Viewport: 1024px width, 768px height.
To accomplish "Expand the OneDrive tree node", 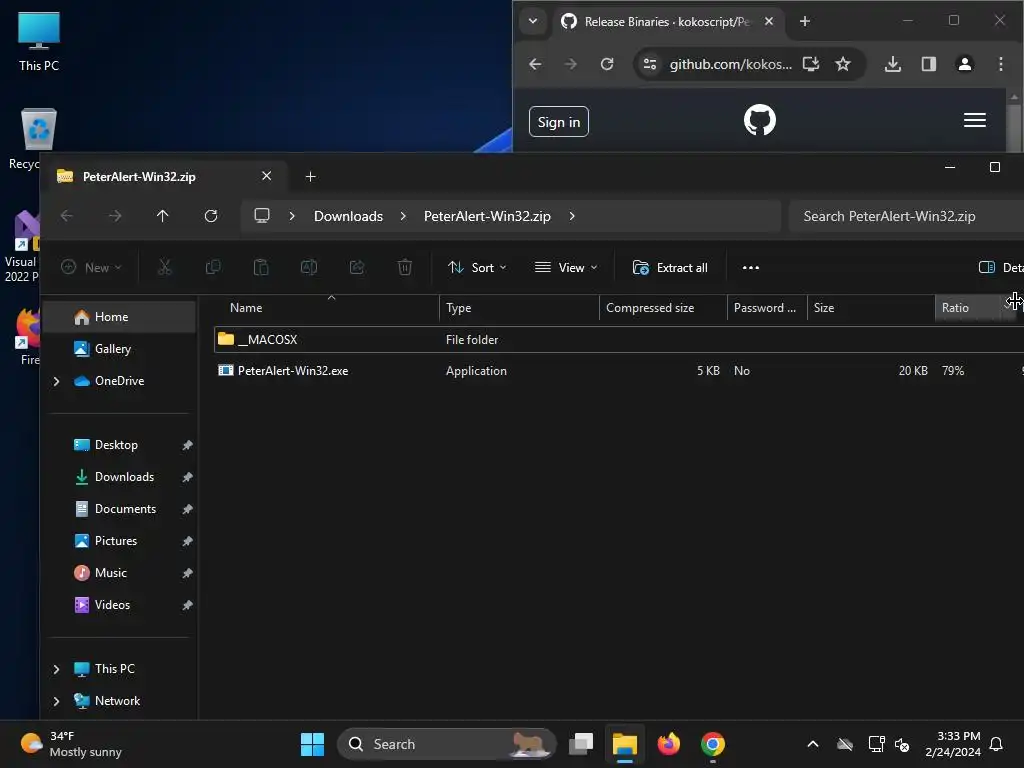I will [56, 381].
